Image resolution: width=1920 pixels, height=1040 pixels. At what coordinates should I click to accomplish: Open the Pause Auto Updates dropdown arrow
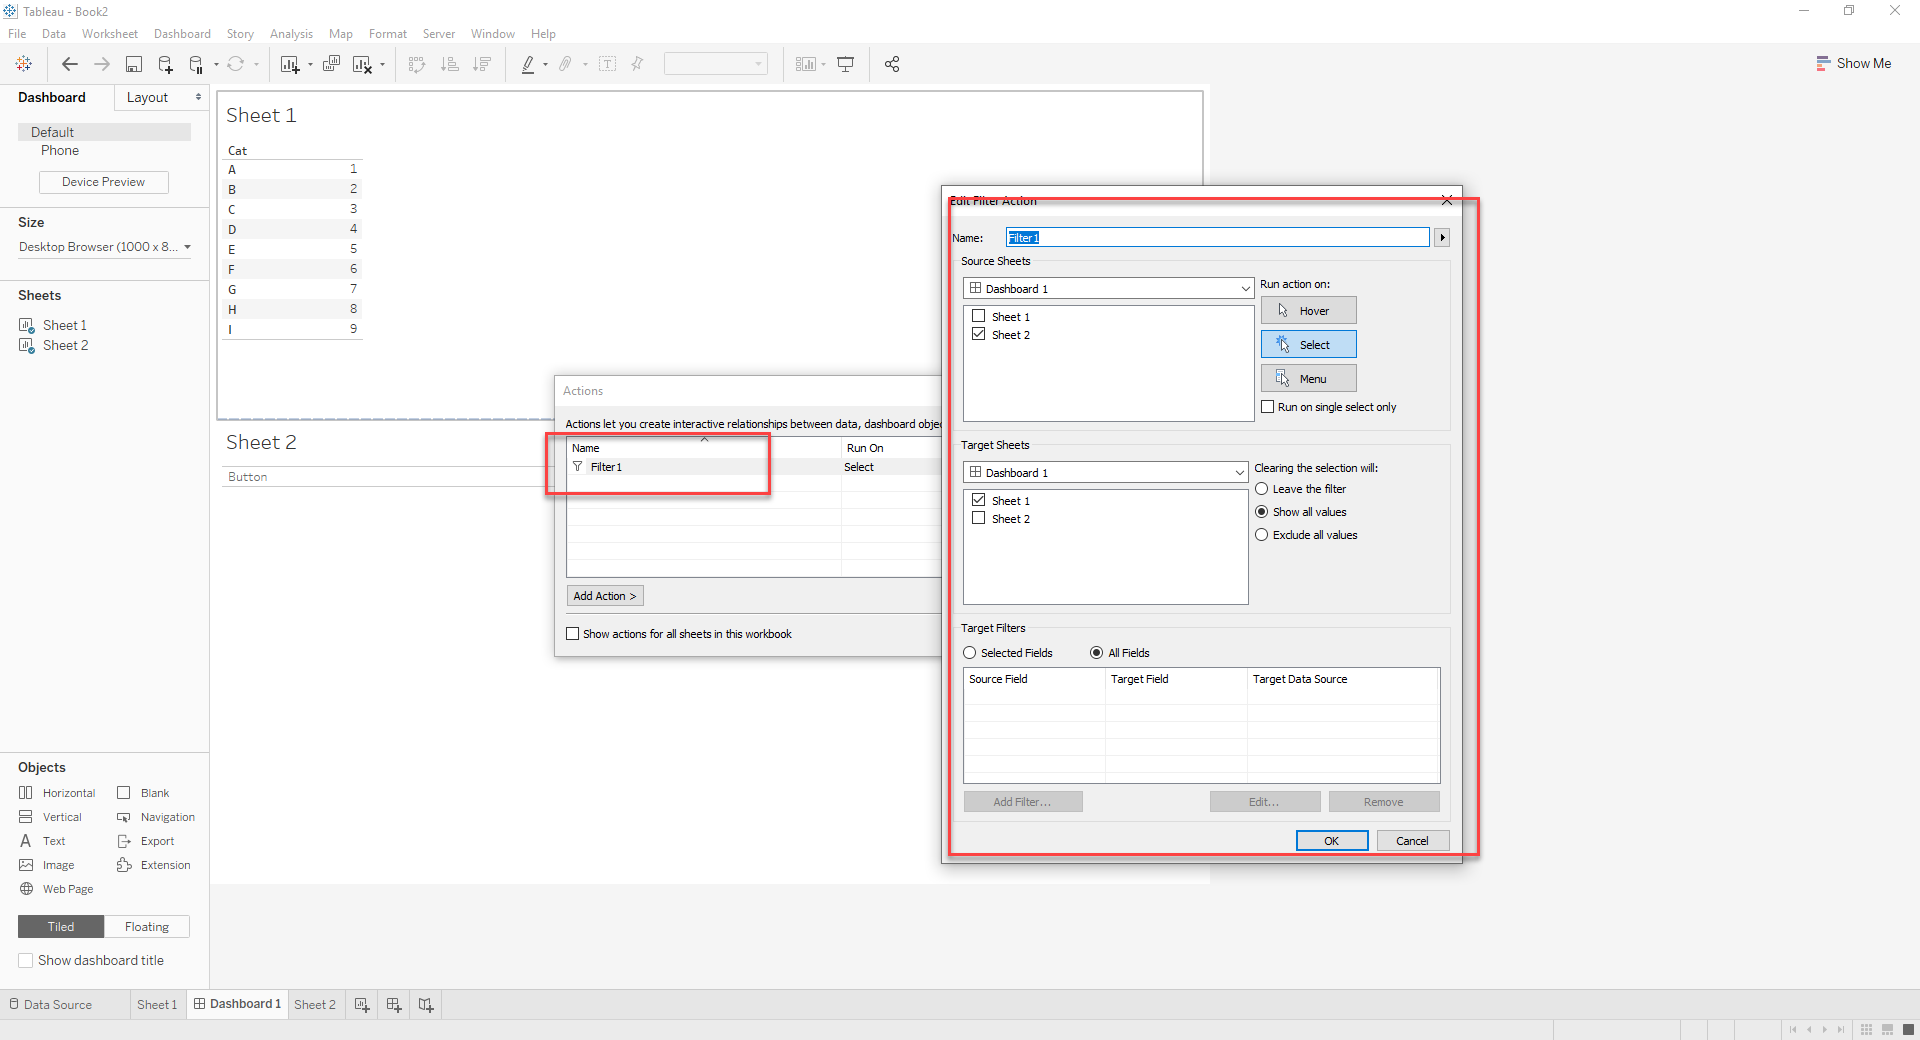(216, 65)
